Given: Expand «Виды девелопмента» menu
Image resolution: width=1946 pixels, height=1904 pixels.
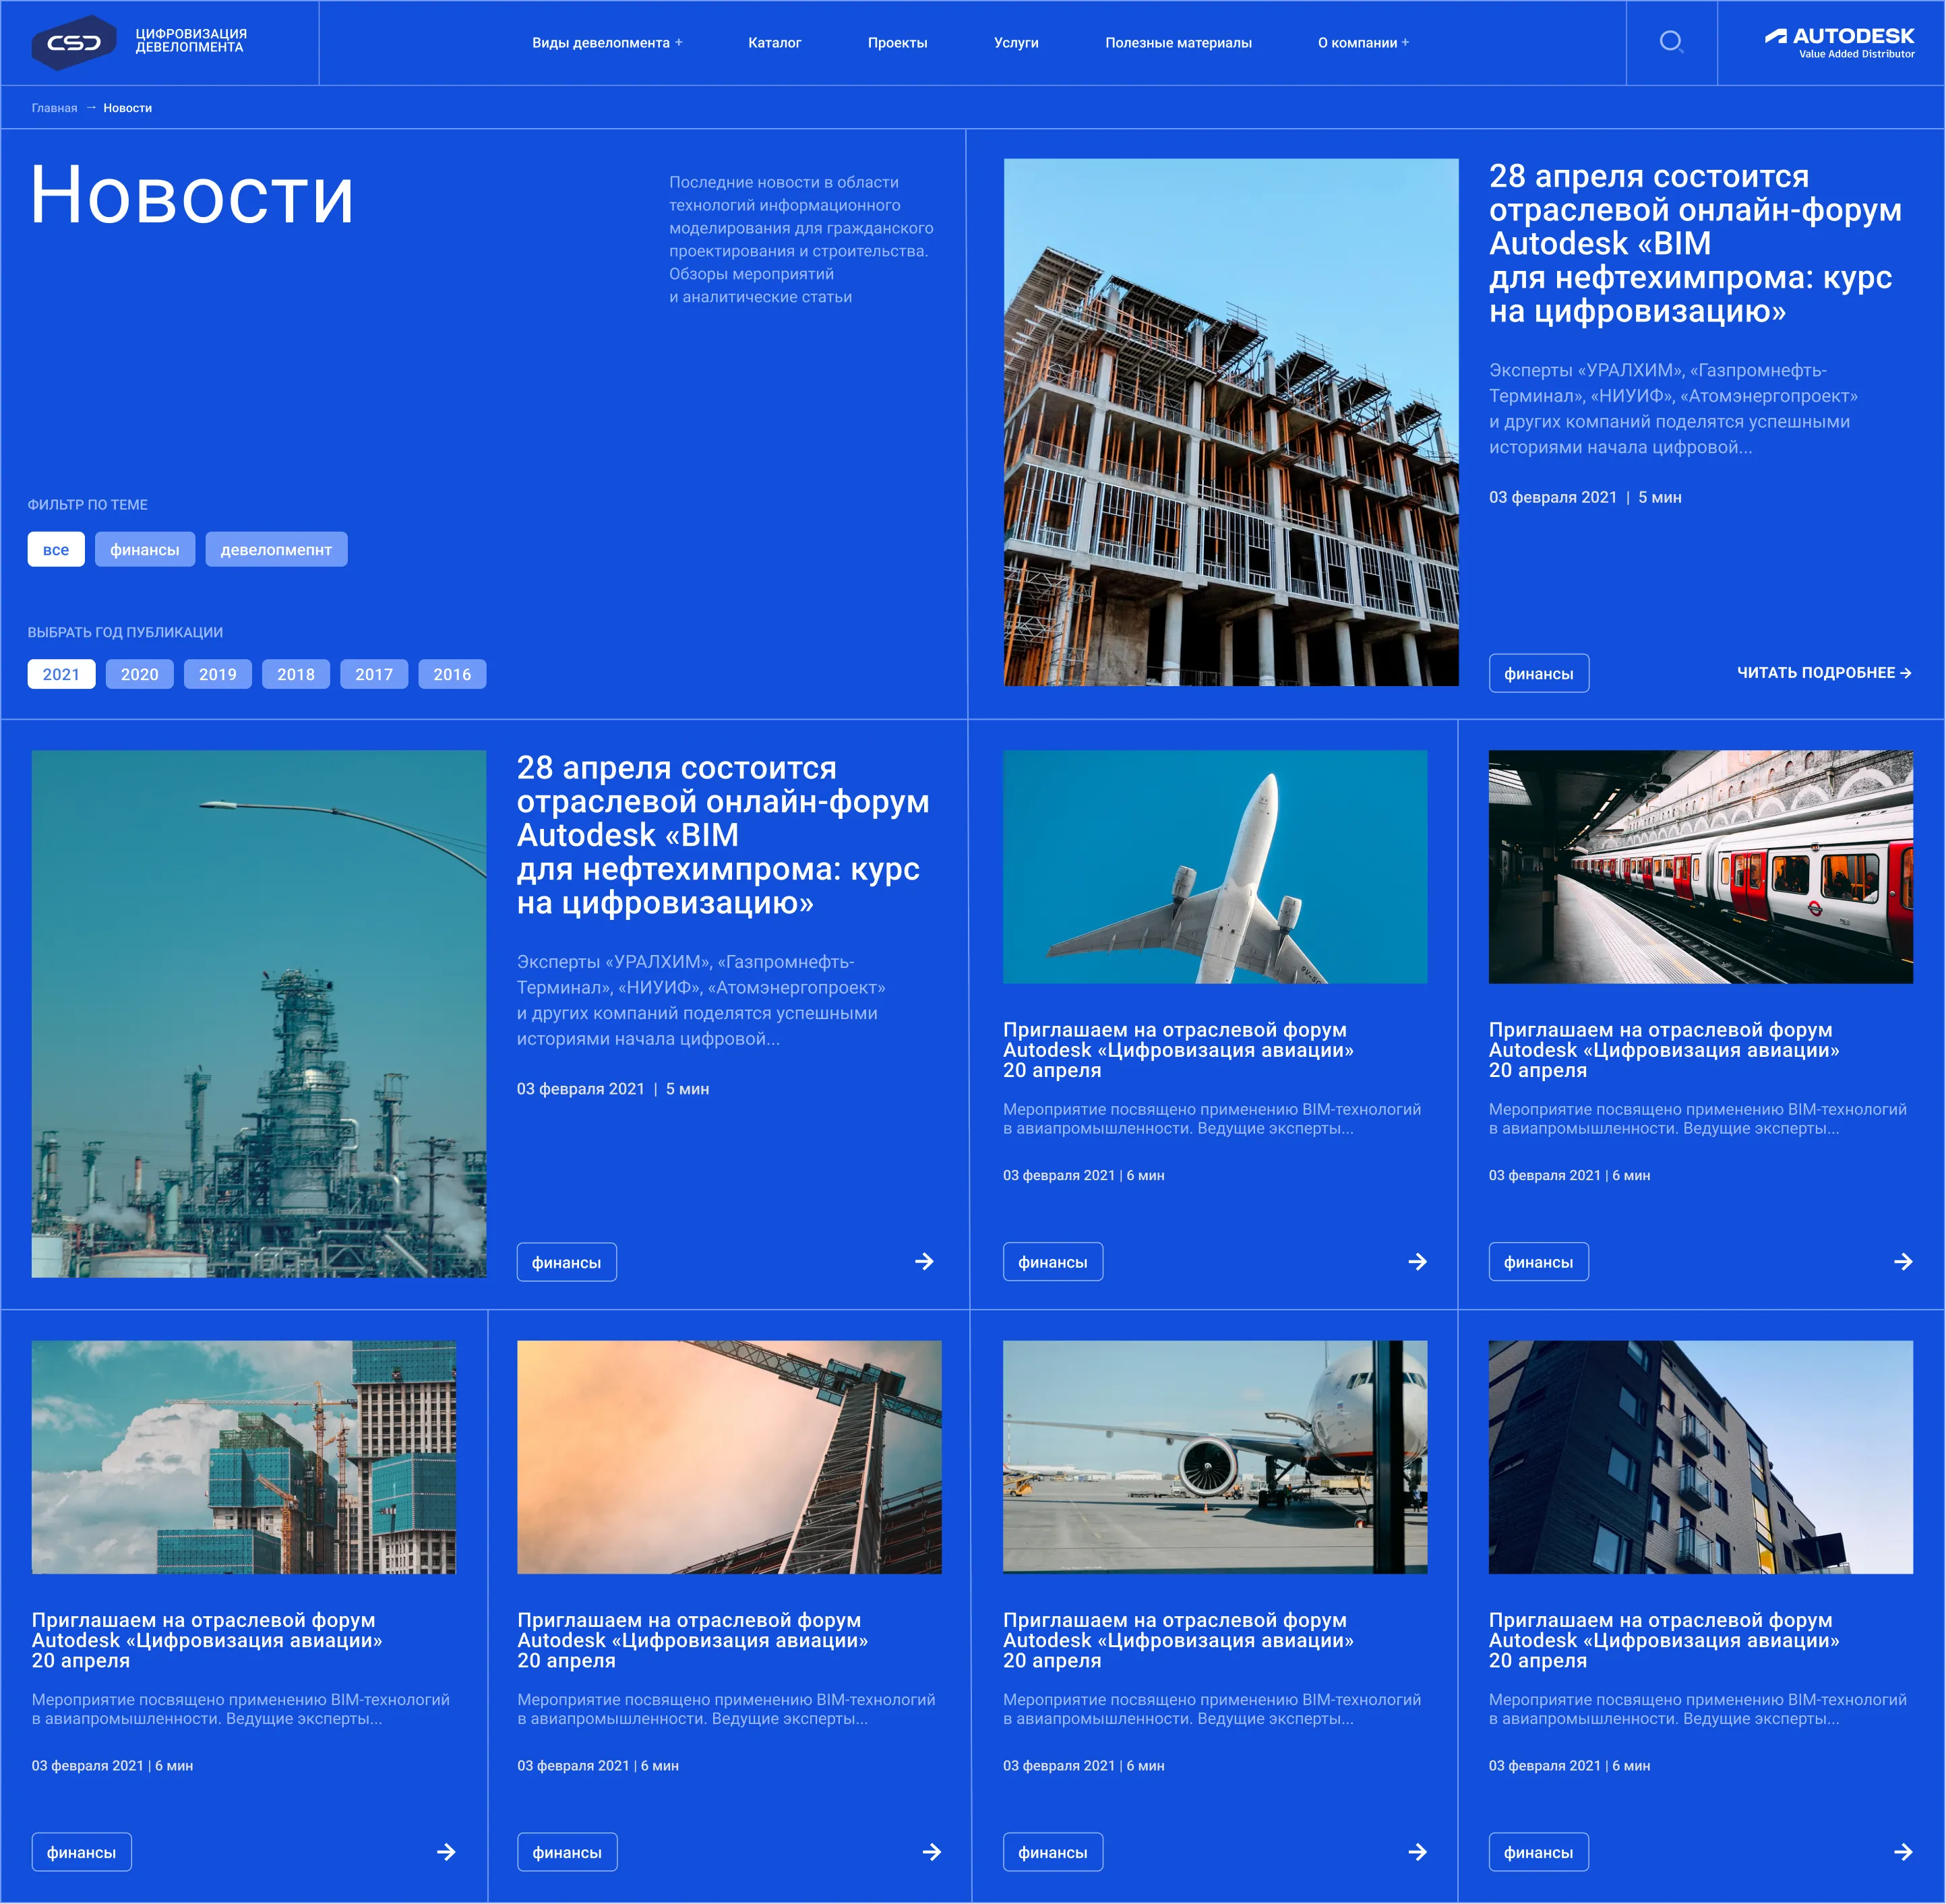Looking at the screenshot, I should coord(606,43).
